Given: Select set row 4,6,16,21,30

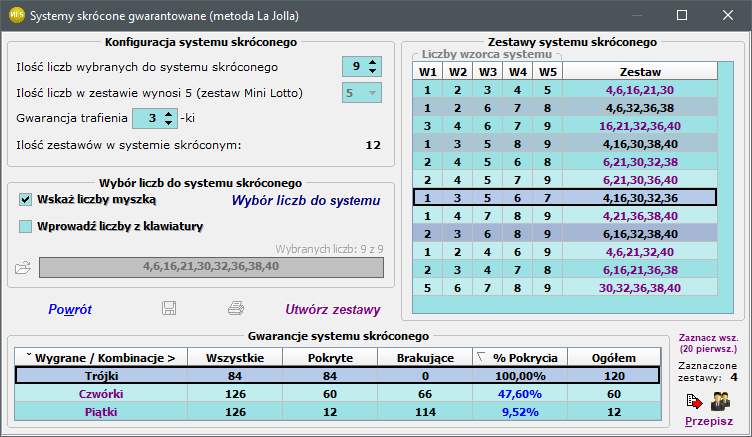Looking at the screenshot, I should pyautogui.click(x=565, y=90).
